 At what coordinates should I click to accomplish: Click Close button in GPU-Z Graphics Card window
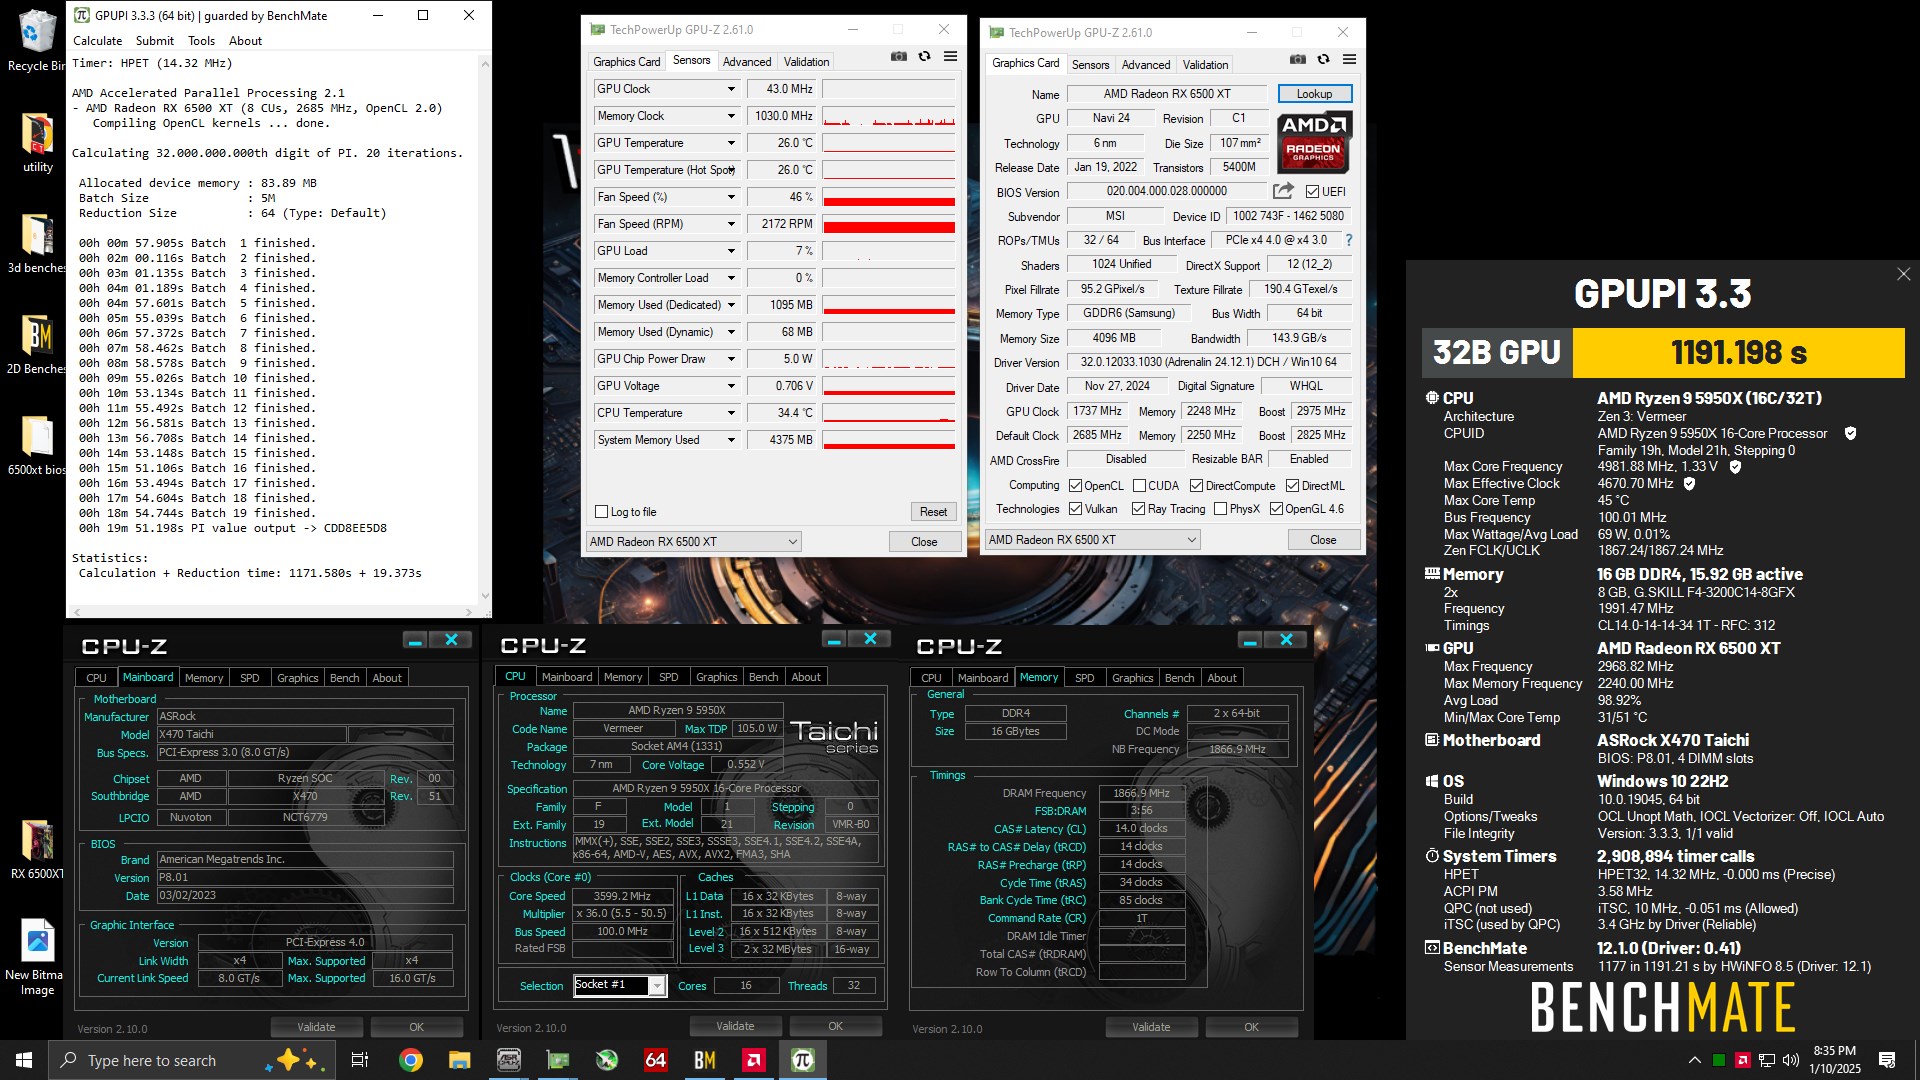click(x=1323, y=540)
